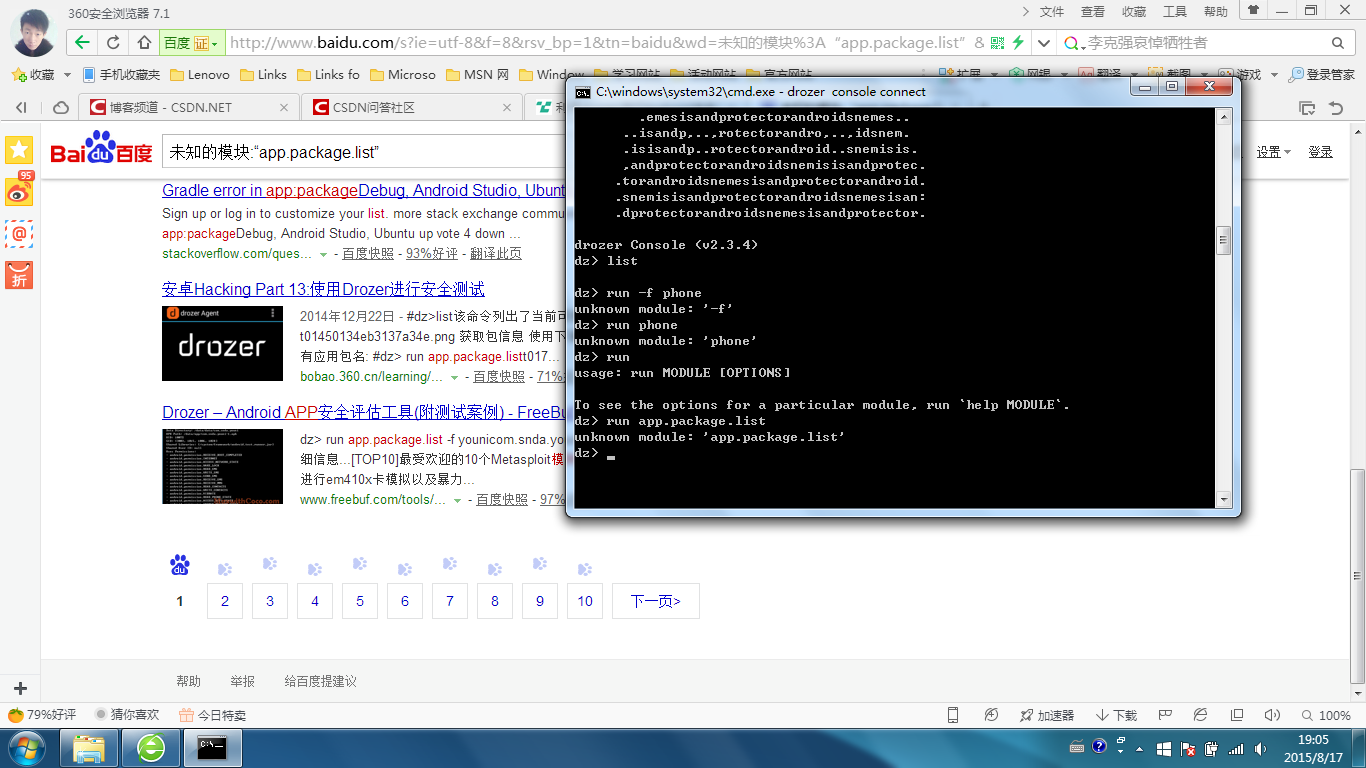
Task: Click the cmd window vertical scrollbar thumb
Action: pyautogui.click(x=1222, y=242)
